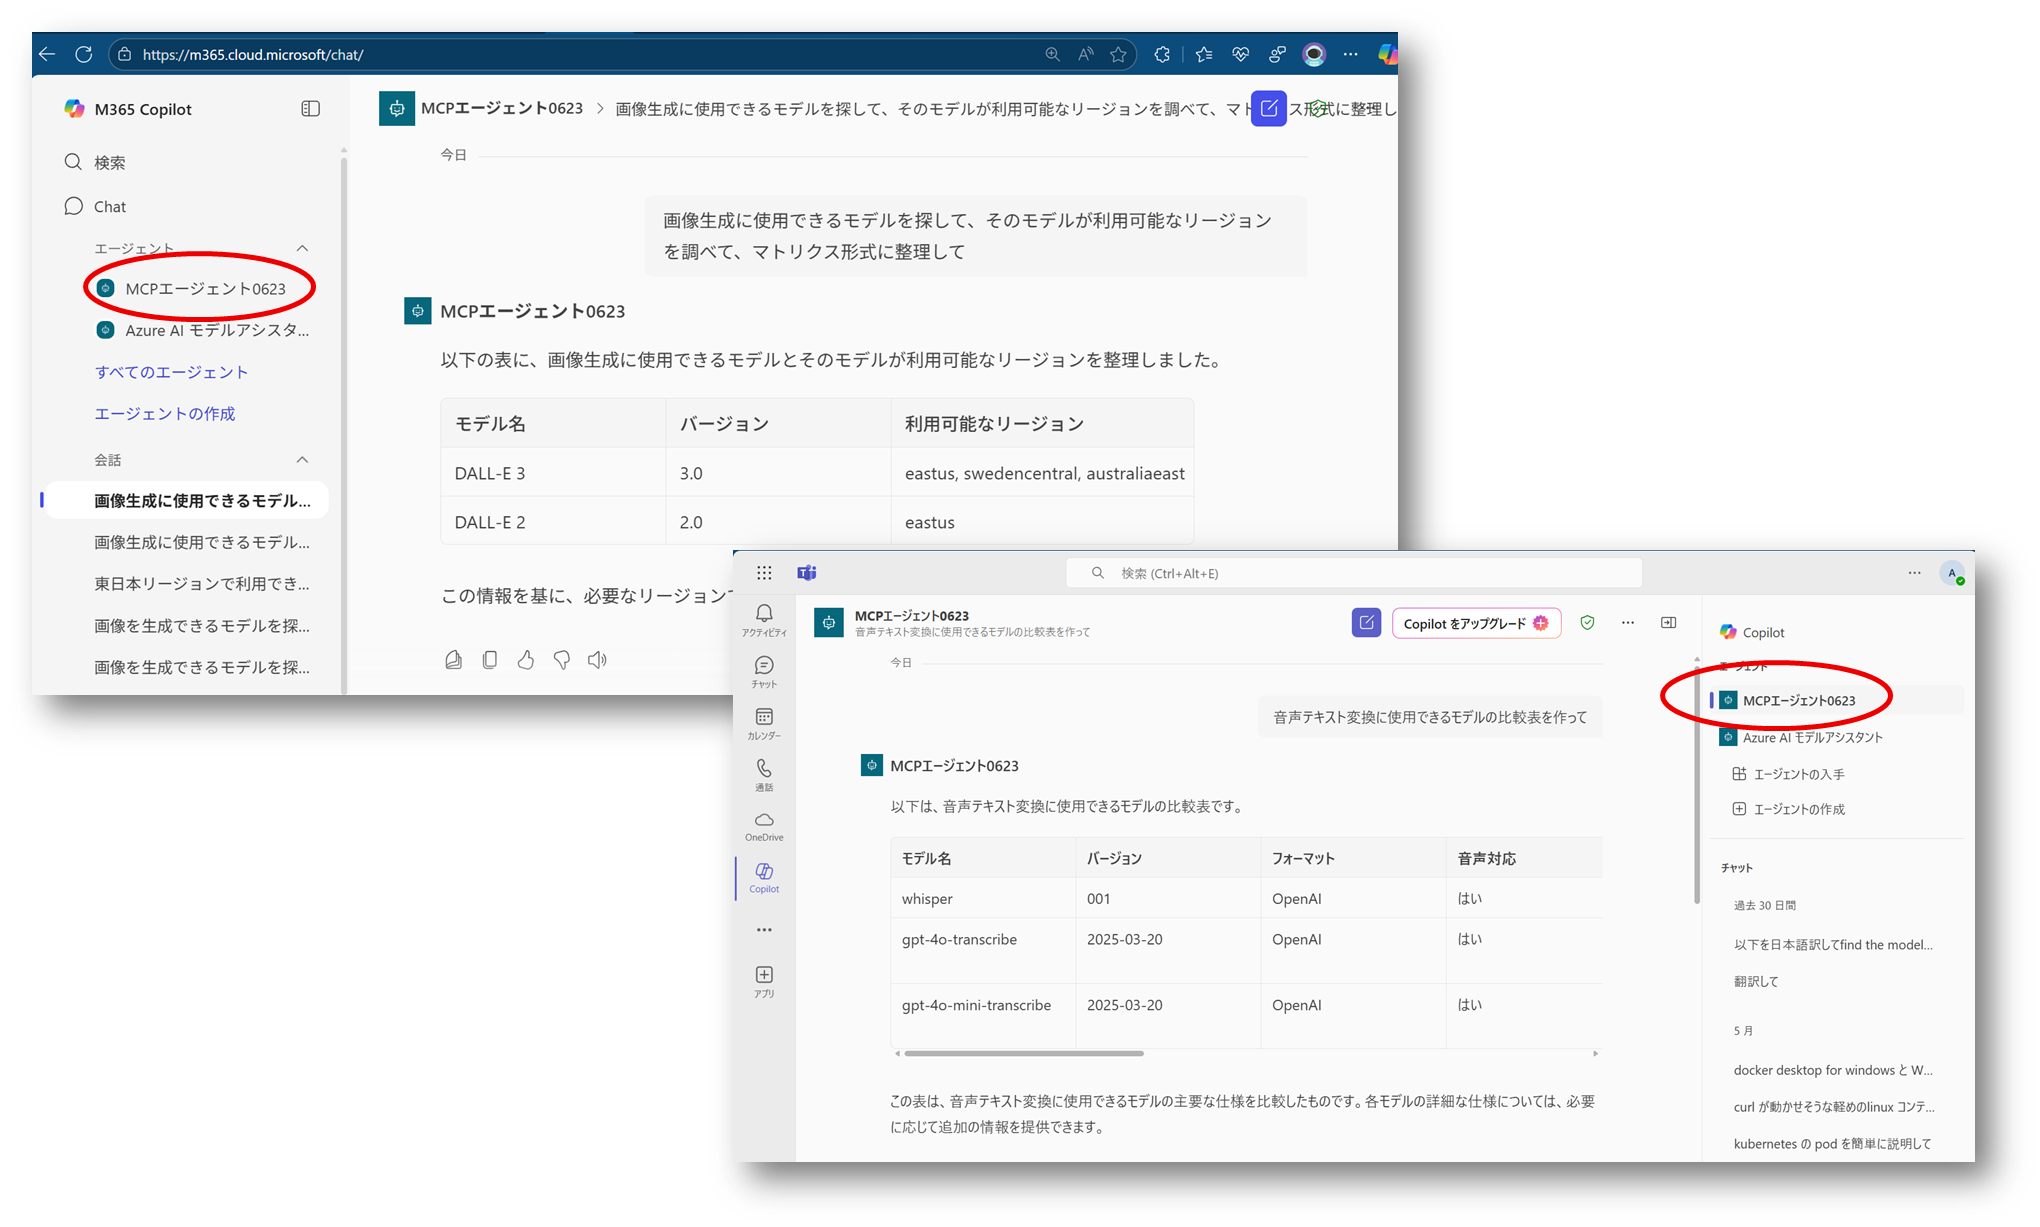The image size is (2040, 1227).
Task: Open Chat in Teams left rail
Action: click(x=764, y=672)
